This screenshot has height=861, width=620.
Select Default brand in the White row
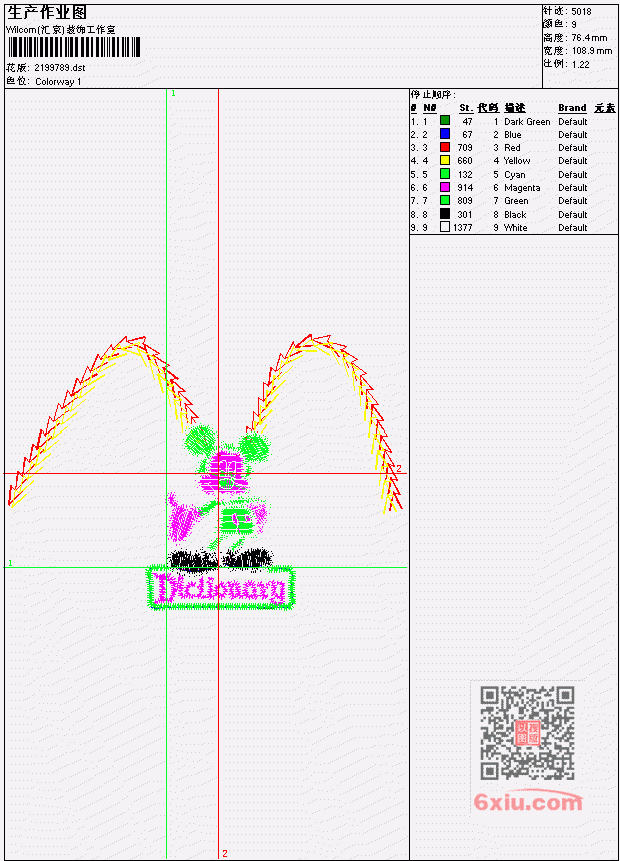point(573,228)
